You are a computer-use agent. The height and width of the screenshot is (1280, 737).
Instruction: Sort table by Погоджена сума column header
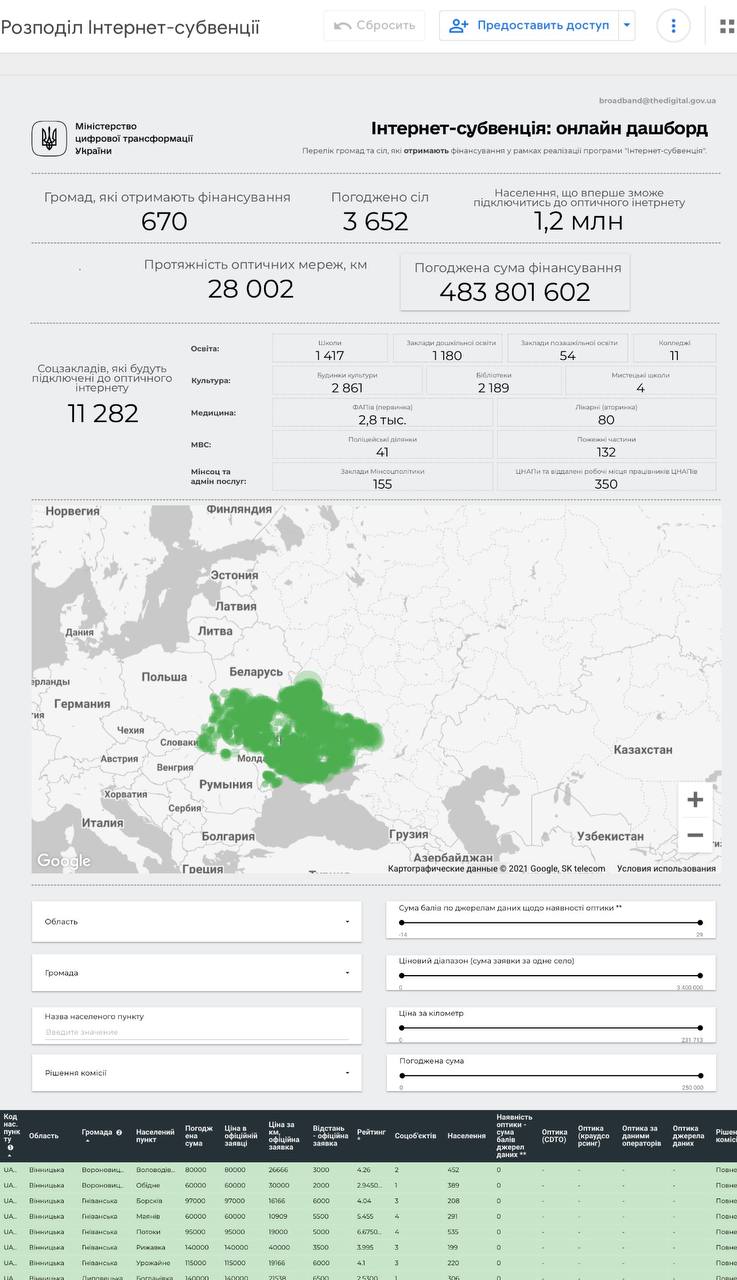(x=199, y=1135)
